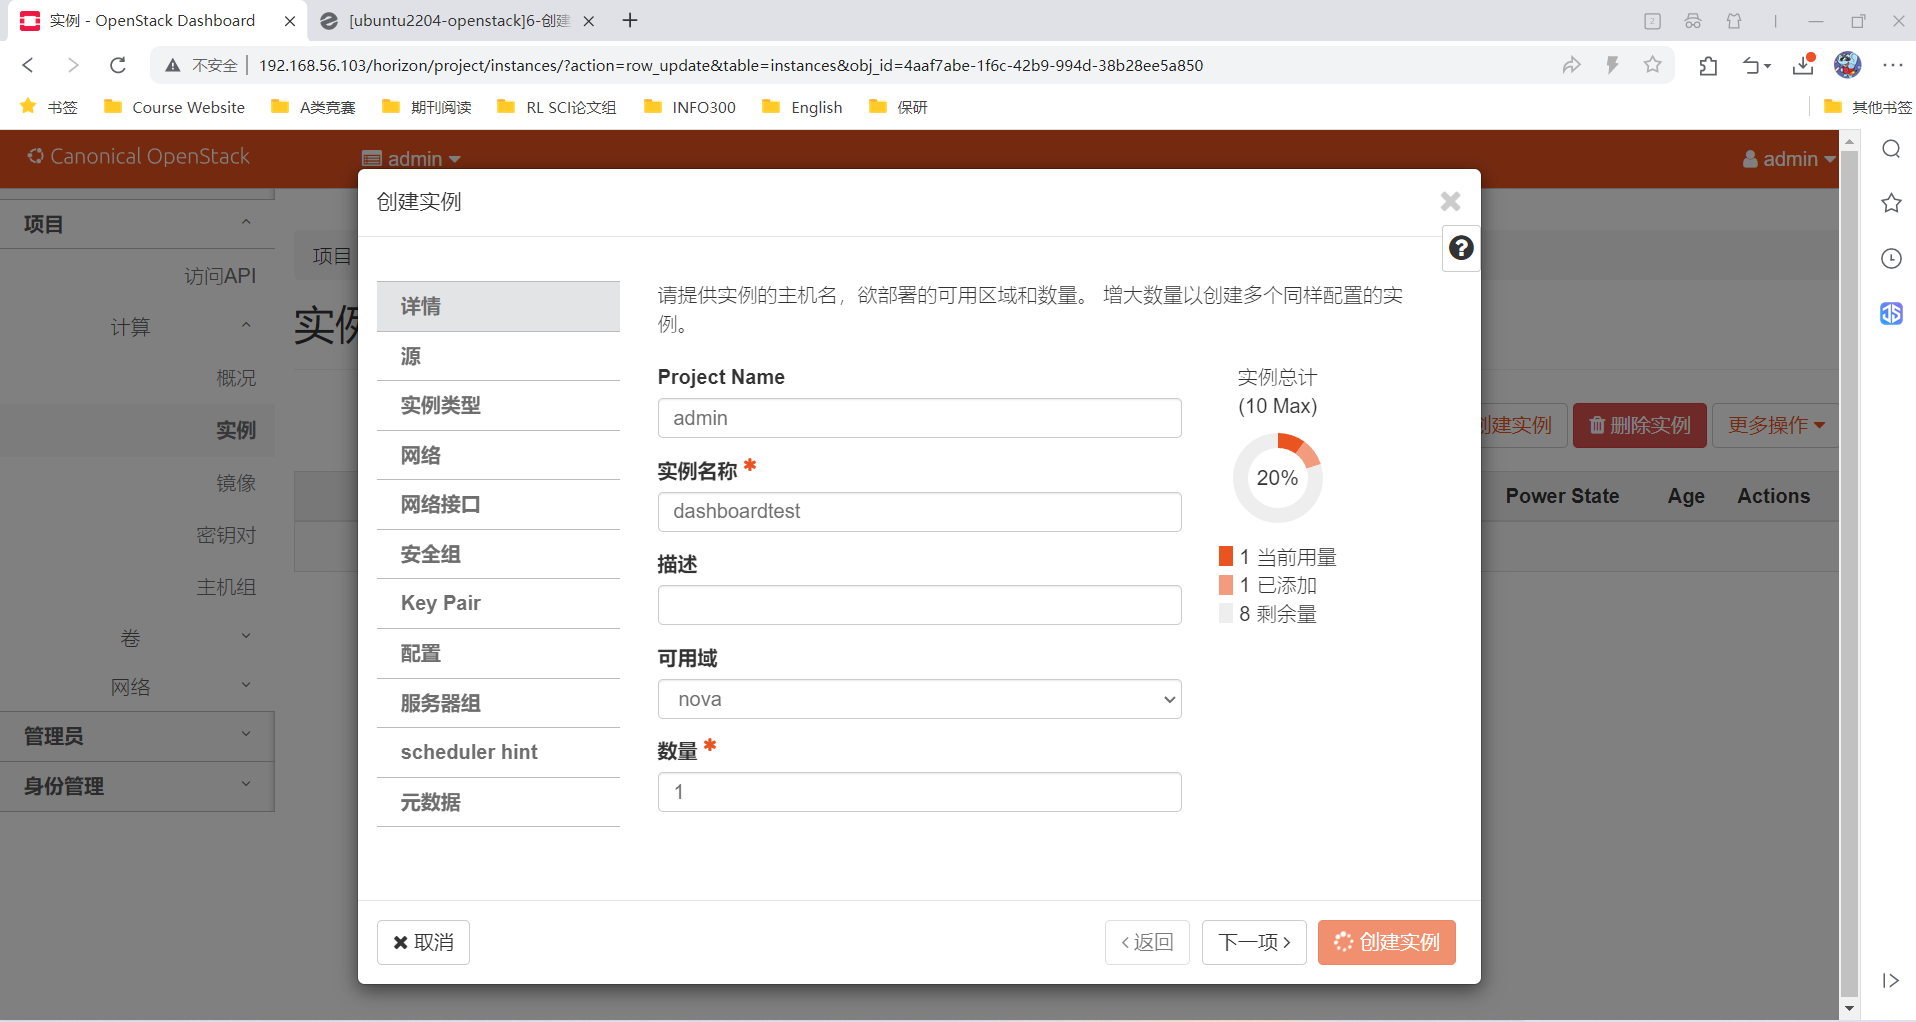1916x1022 pixels.
Task: Click the insecure site warning icon
Action: (173, 65)
